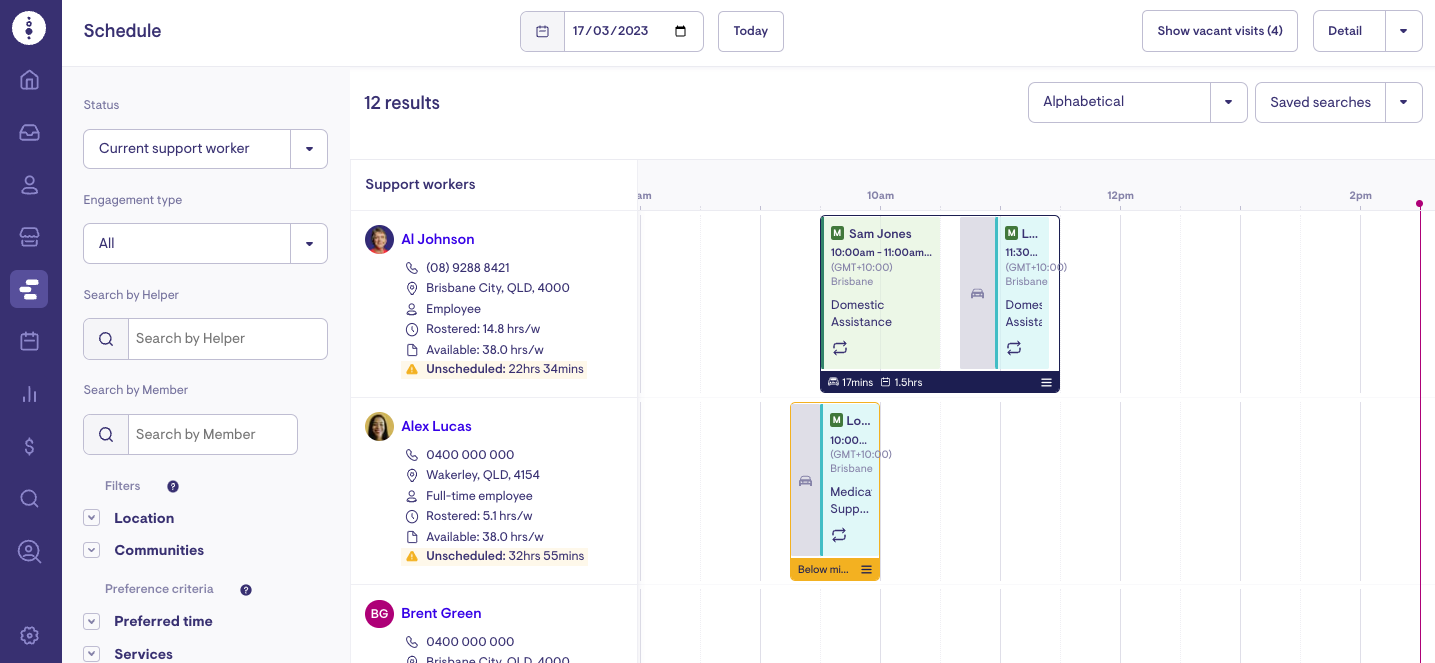Click Show vacant visits (4) button
The width and height of the screenshot is (1435, 663).
point(1219,31)
